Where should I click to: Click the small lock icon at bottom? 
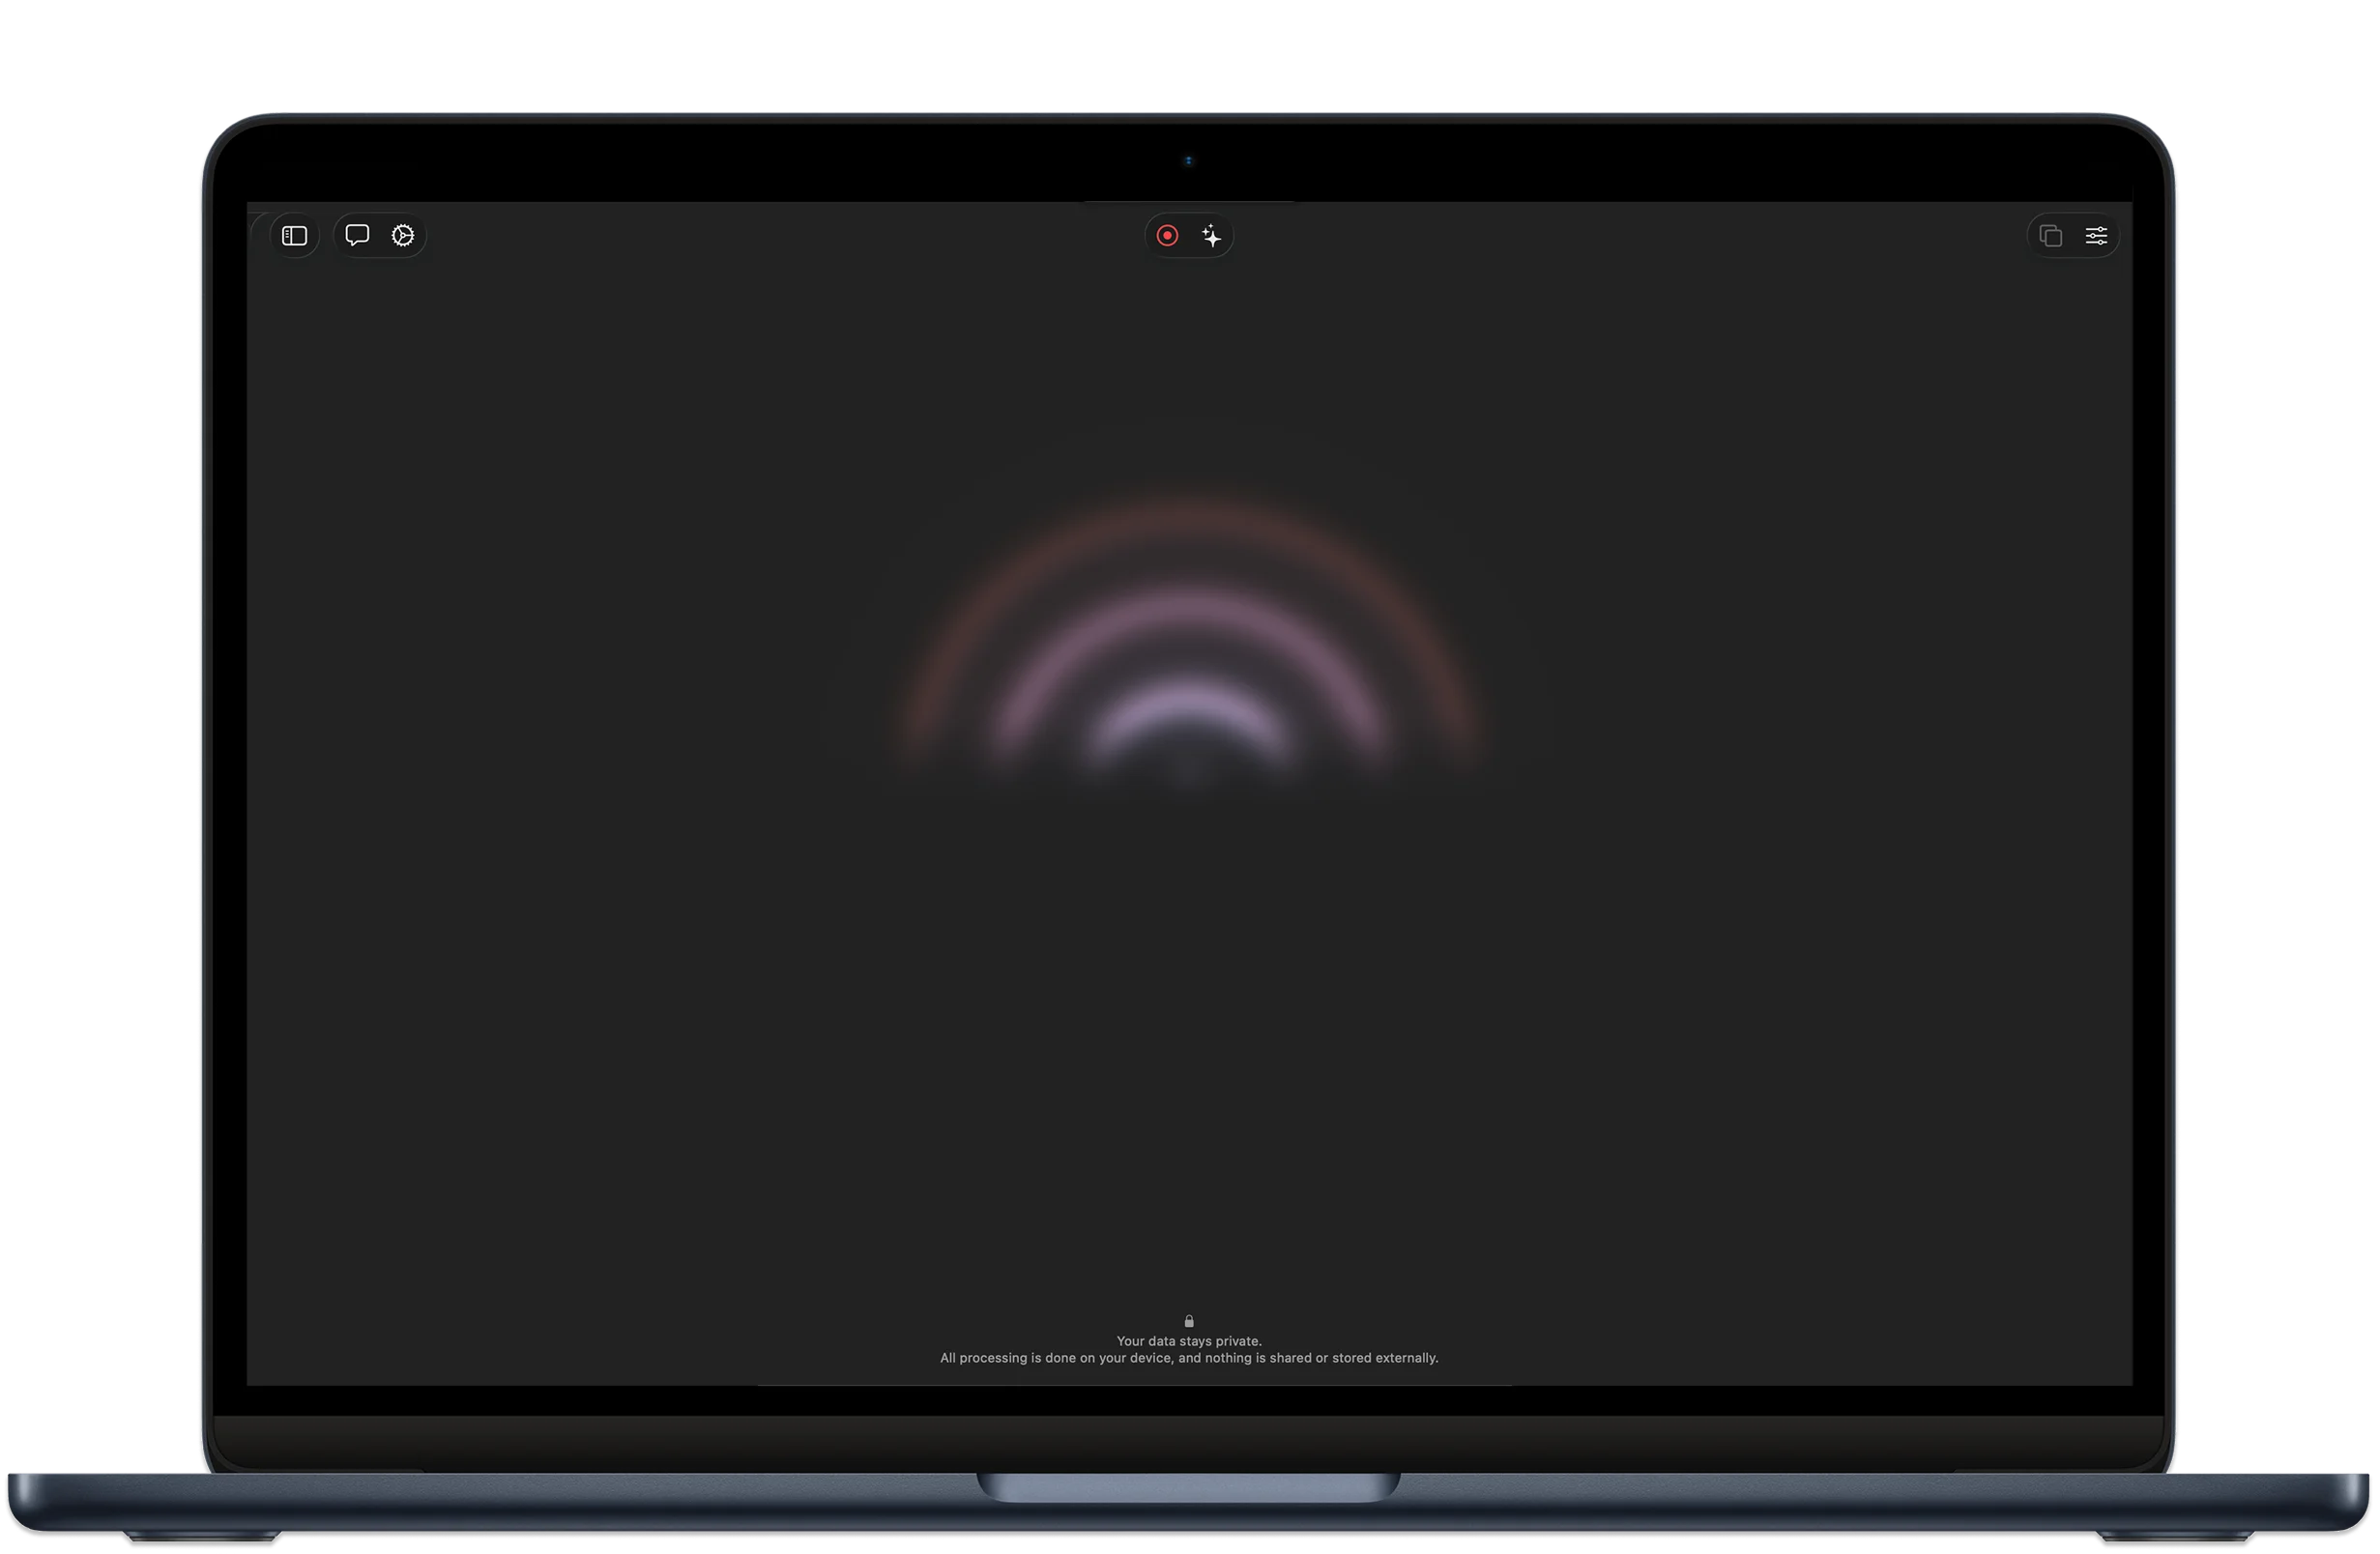pyautogui.click(x=1189, y=1321)
